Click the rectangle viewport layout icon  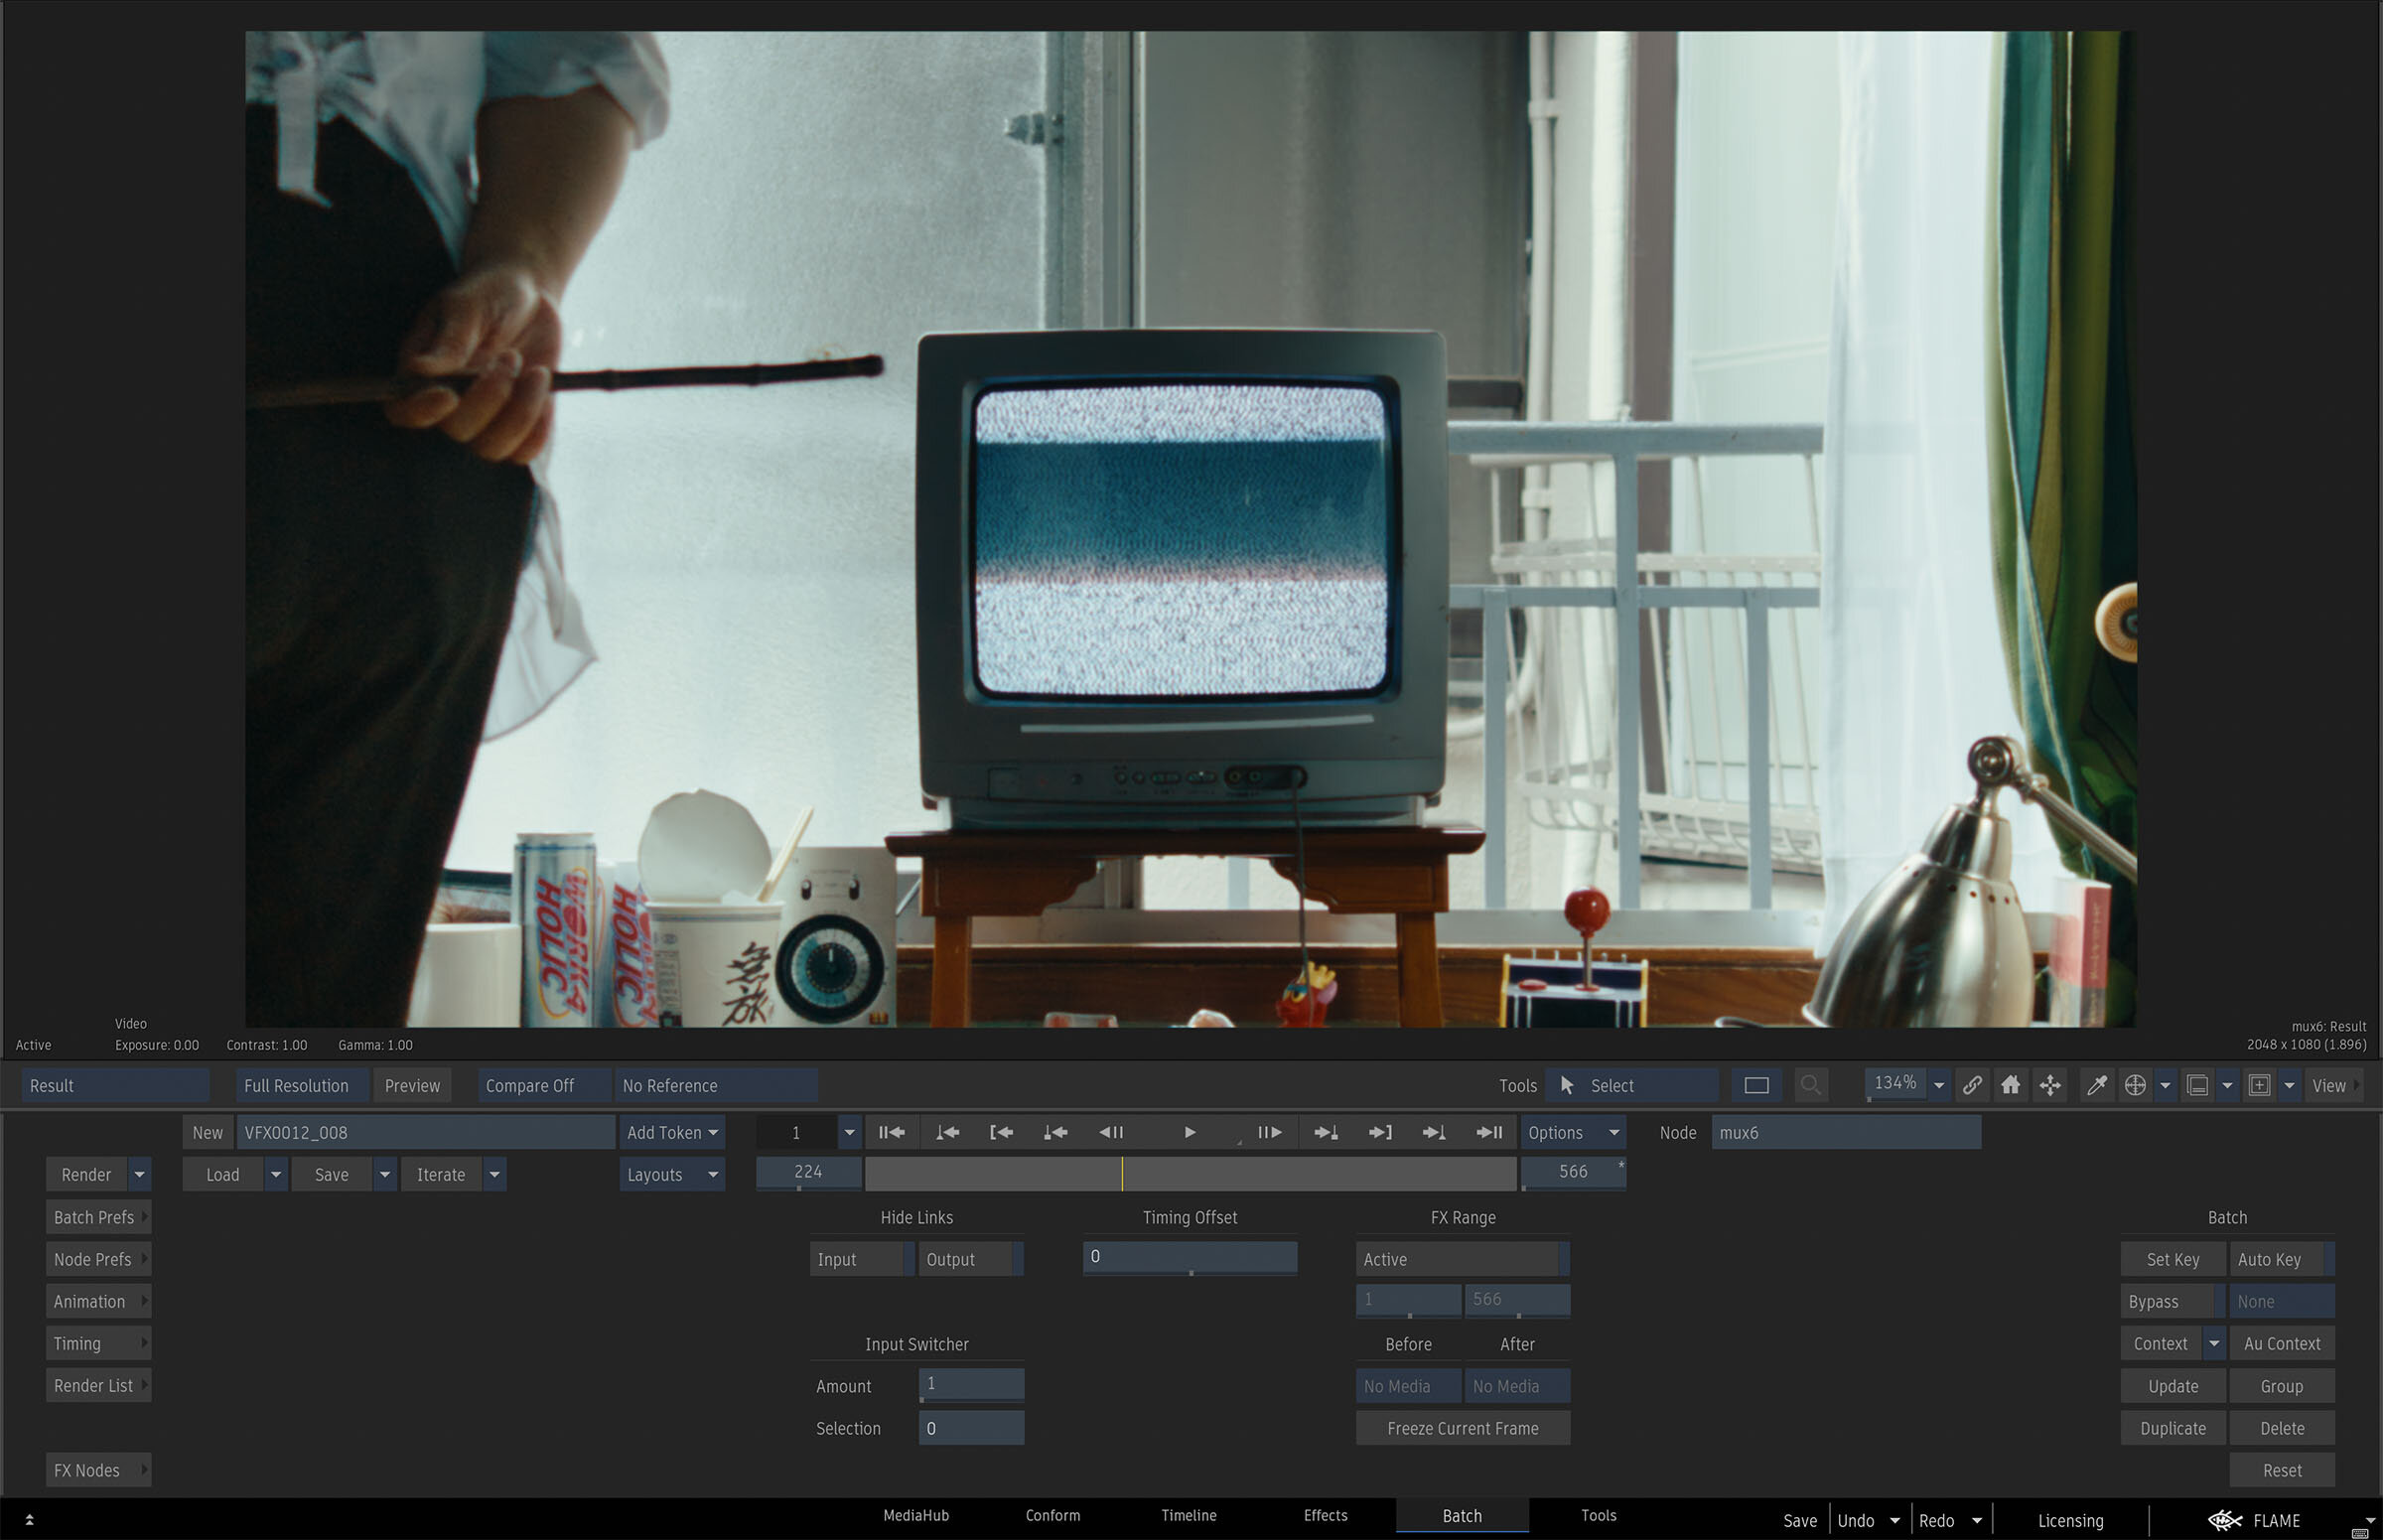pyautogui.click(x=1756, y=1085)
